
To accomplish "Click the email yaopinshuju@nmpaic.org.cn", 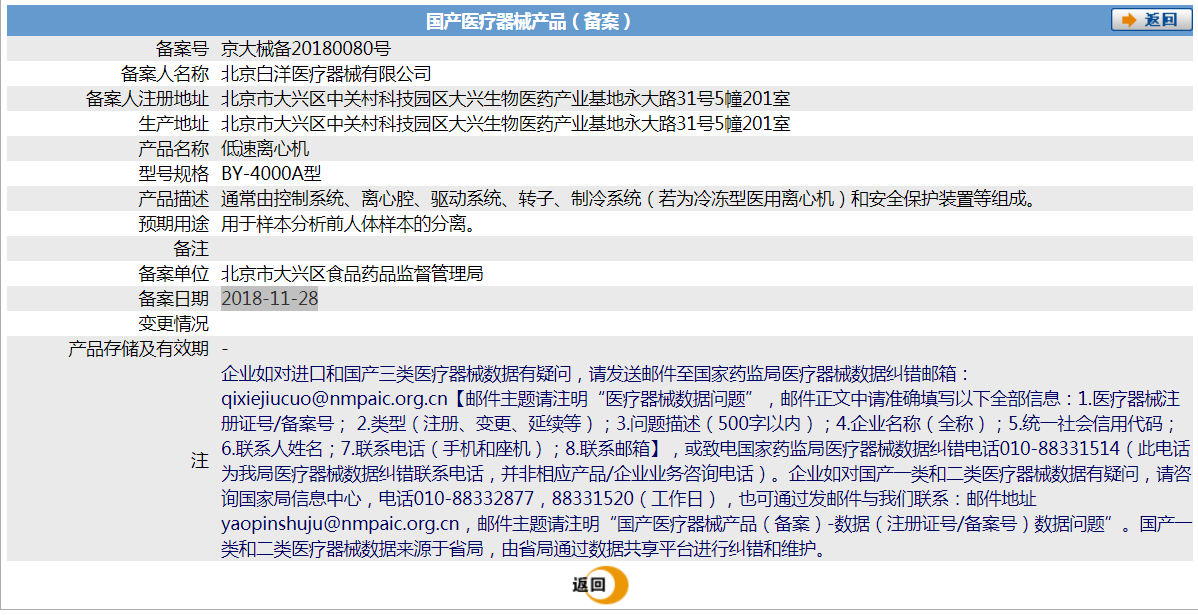I will point(340,524).
